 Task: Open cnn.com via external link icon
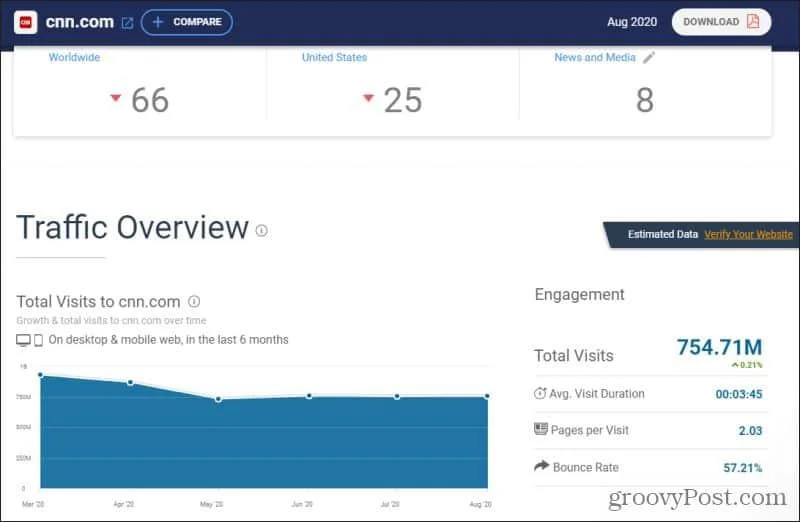coord(127,23)
